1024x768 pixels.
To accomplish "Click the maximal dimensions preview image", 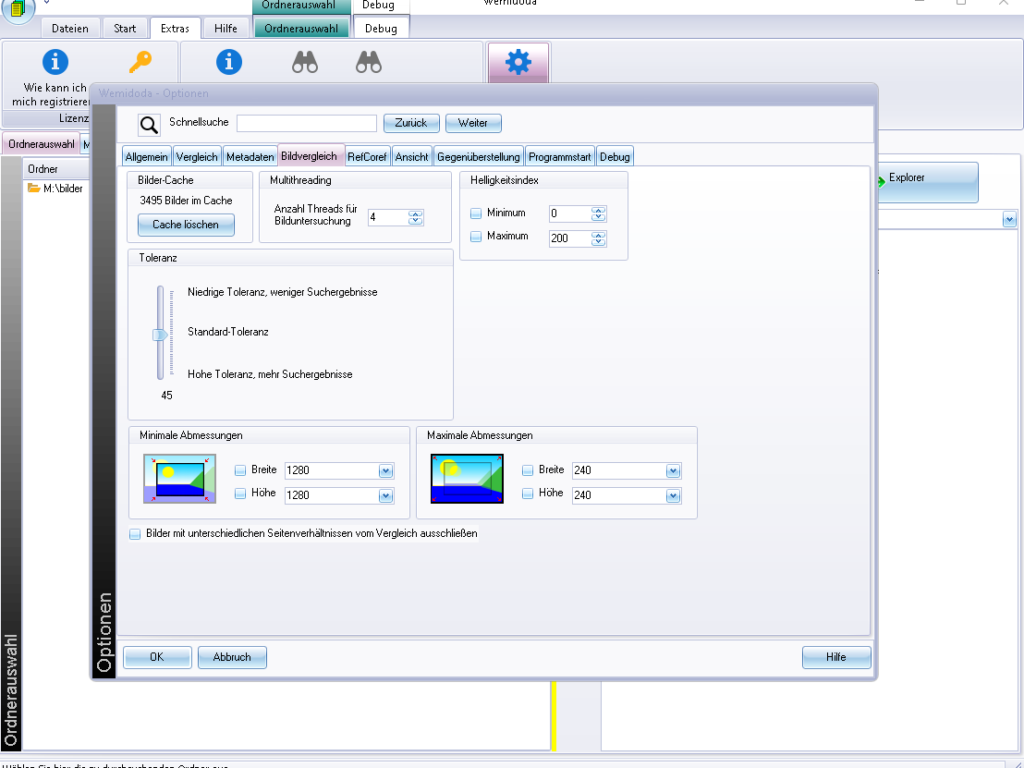I will click(467, 479).
